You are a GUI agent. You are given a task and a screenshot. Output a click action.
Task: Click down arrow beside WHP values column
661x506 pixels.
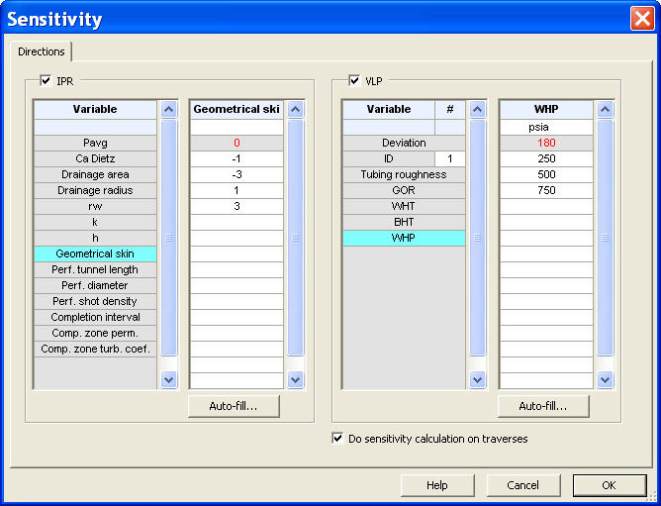pyautogui.click(x=605, y=380)
